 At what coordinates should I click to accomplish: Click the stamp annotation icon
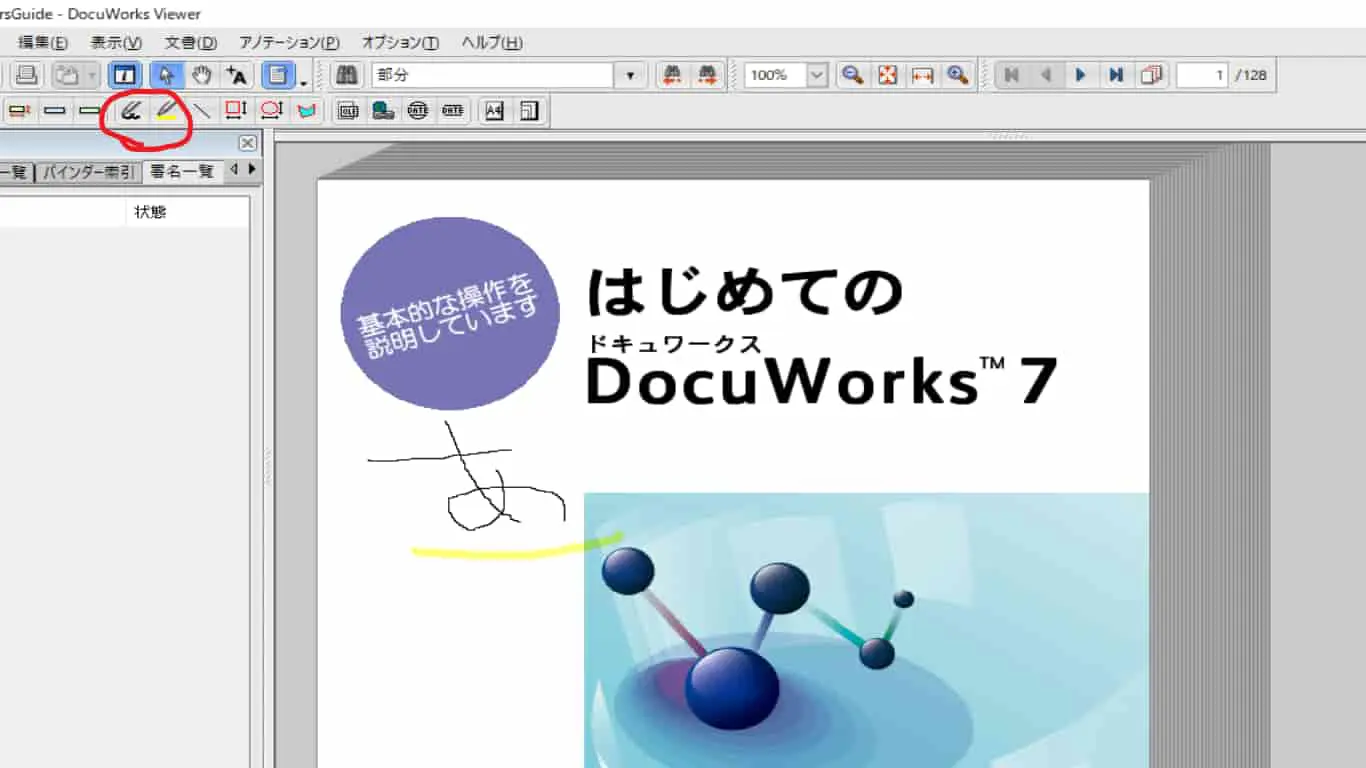382,110
